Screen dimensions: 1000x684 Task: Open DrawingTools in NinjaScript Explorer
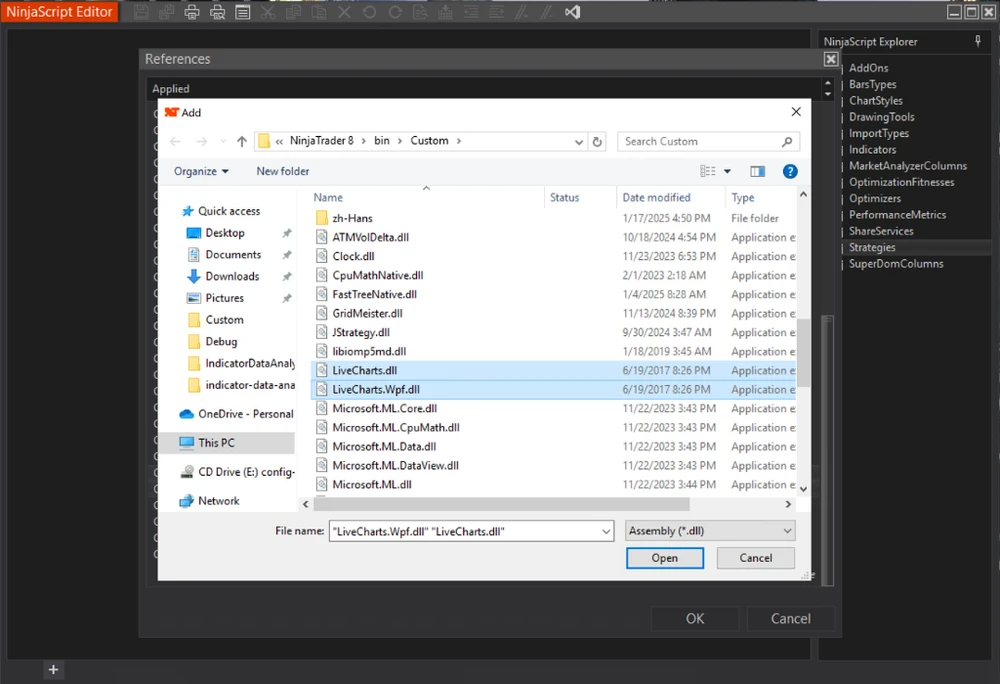coord(881,117)
